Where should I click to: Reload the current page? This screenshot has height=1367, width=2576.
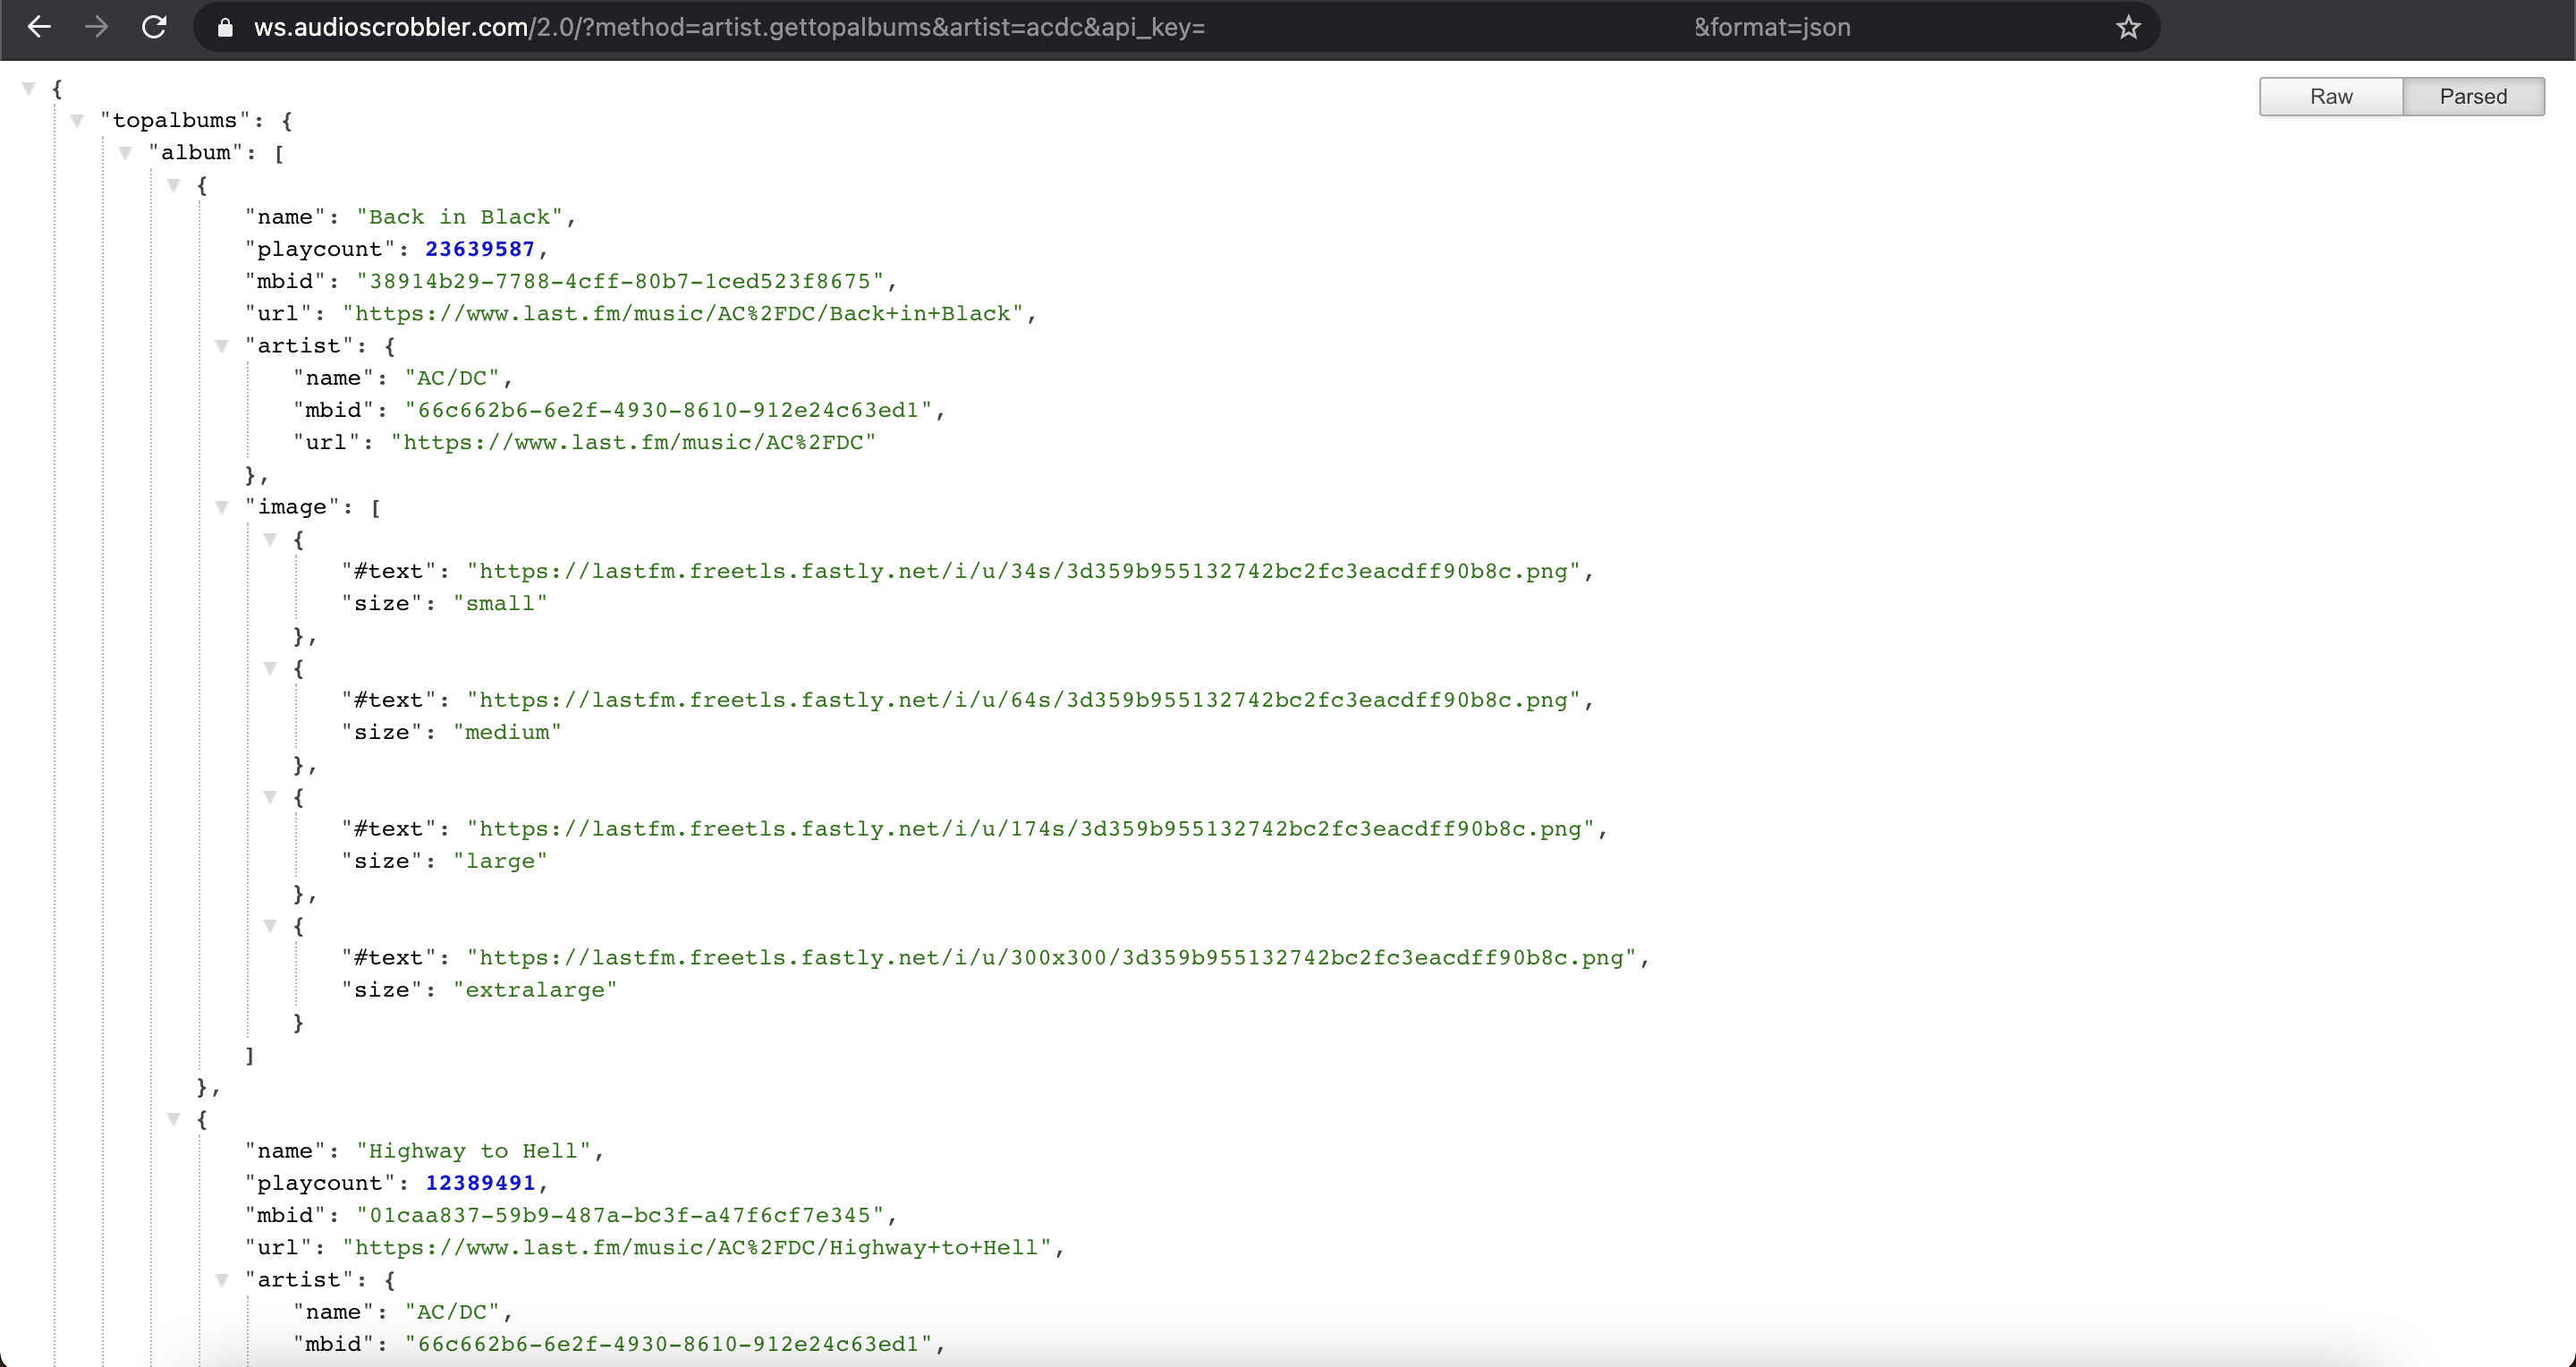click(154, 27)
